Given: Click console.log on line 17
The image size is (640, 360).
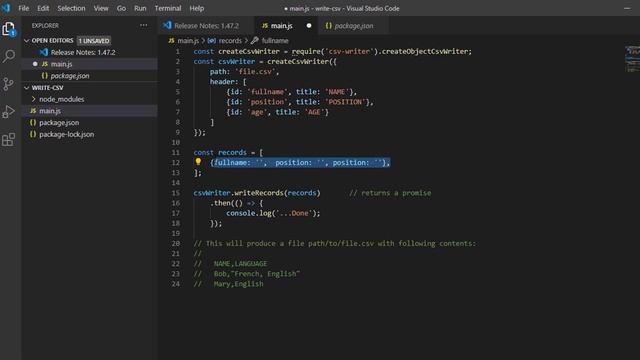Looking at the screenshot, I should click(x=249, y=213).
